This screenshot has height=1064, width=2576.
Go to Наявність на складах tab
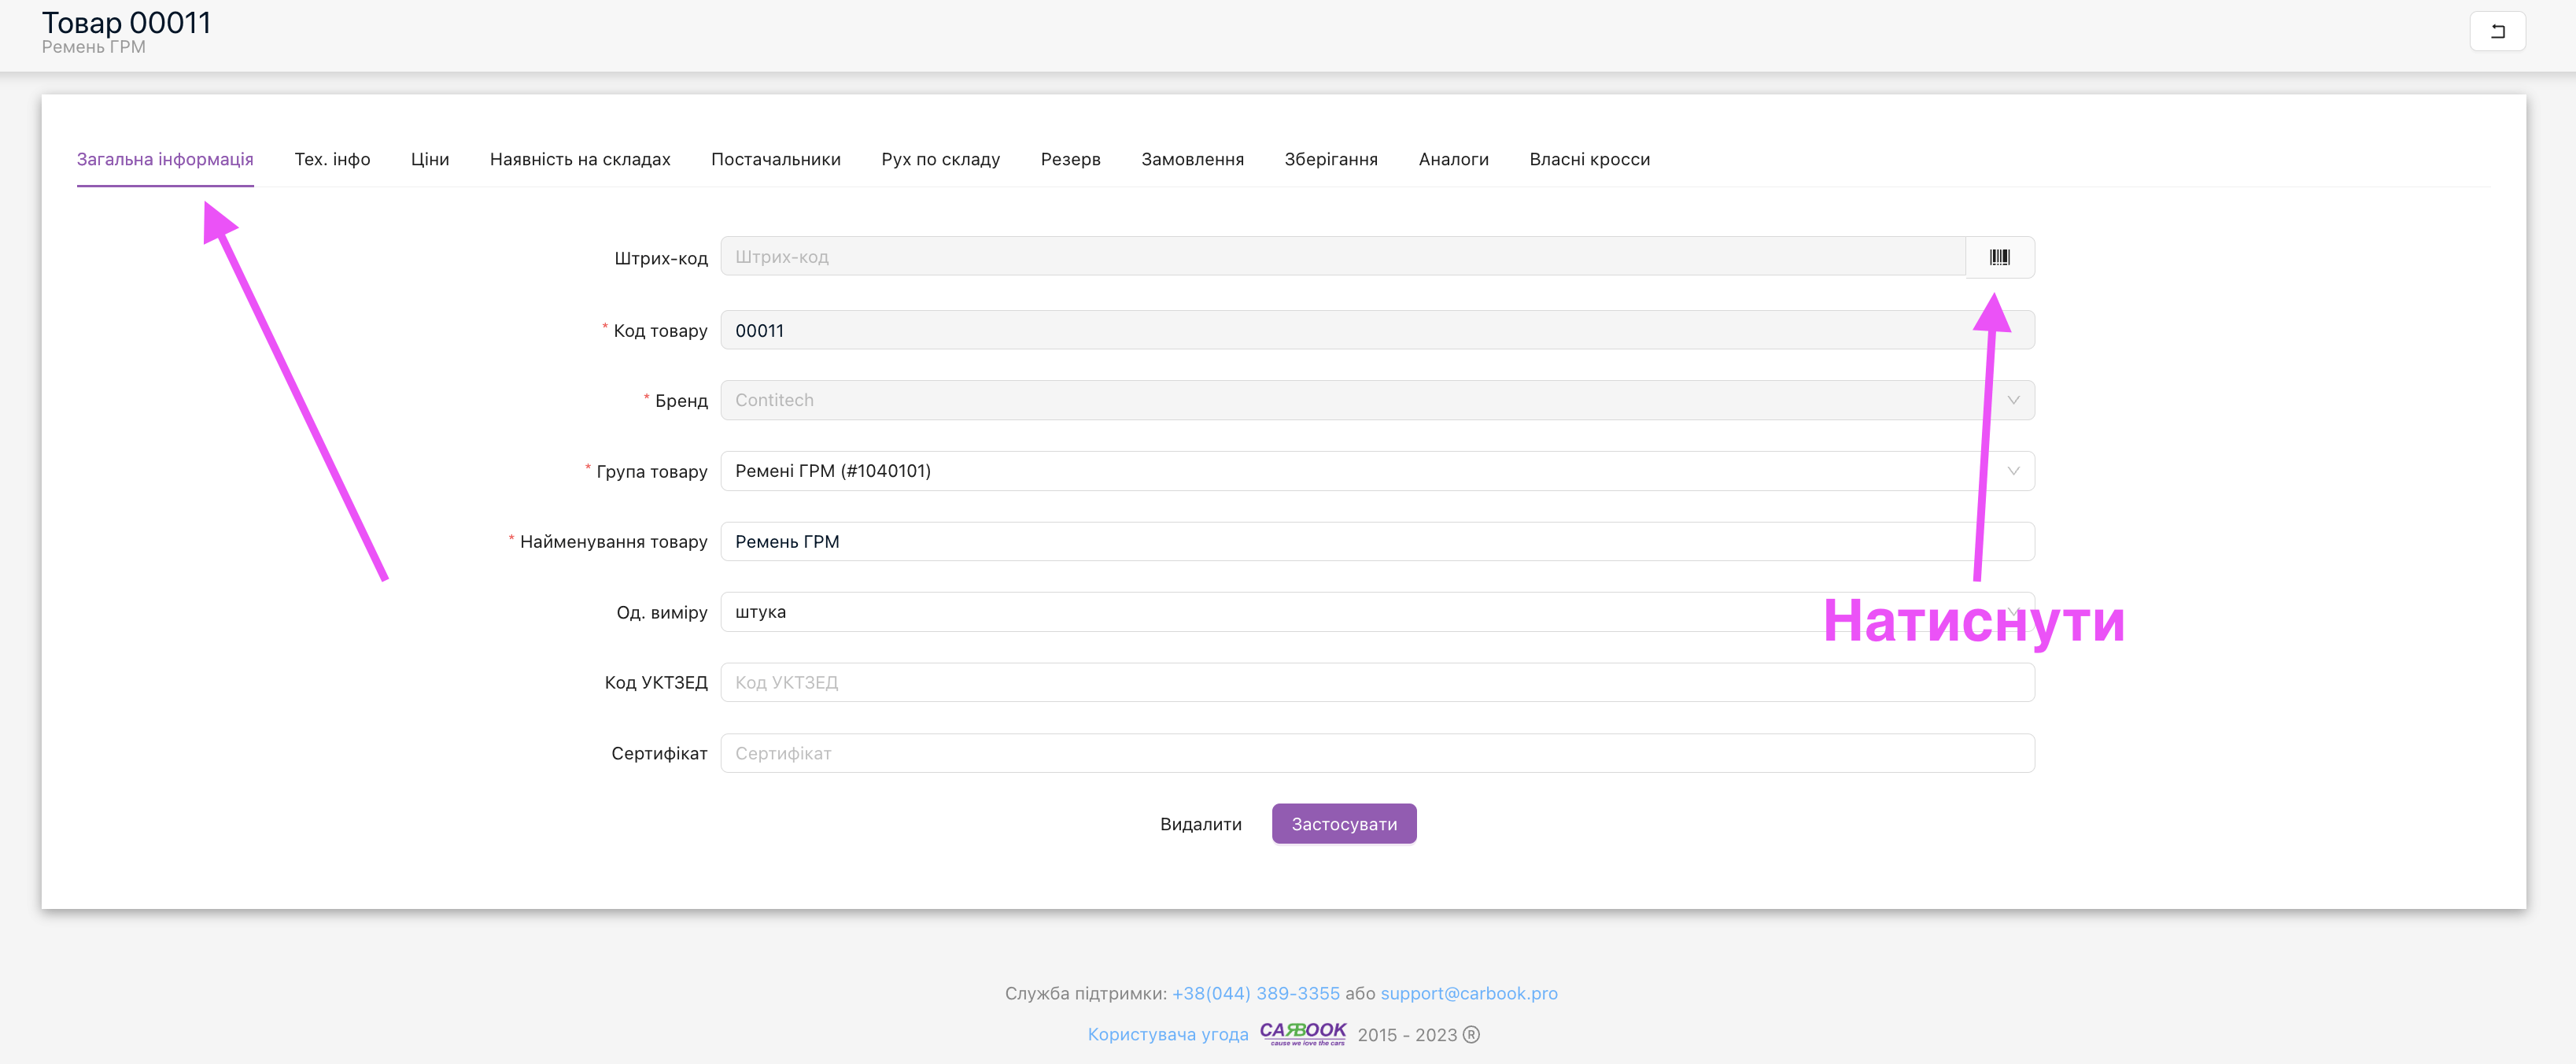point(580,159)
